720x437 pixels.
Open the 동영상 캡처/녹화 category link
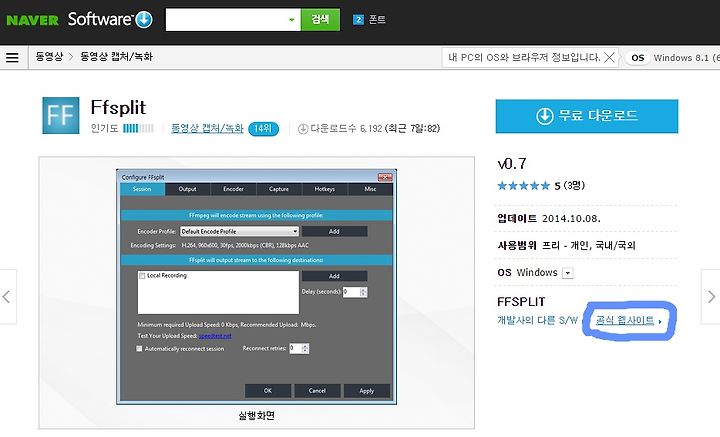pyautogui.click(x=207, y=128)
